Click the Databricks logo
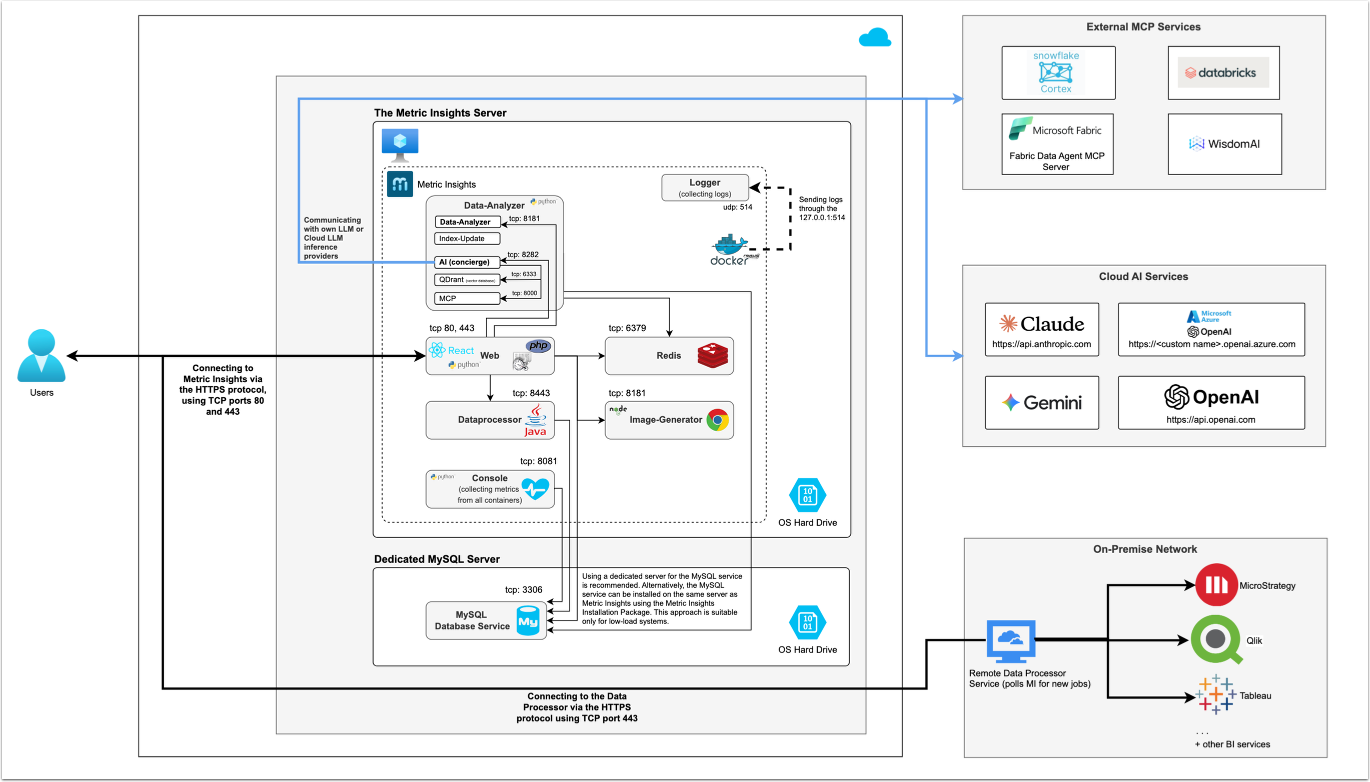The width and height of the screenshot is (1370, 782). point(1225,73)
